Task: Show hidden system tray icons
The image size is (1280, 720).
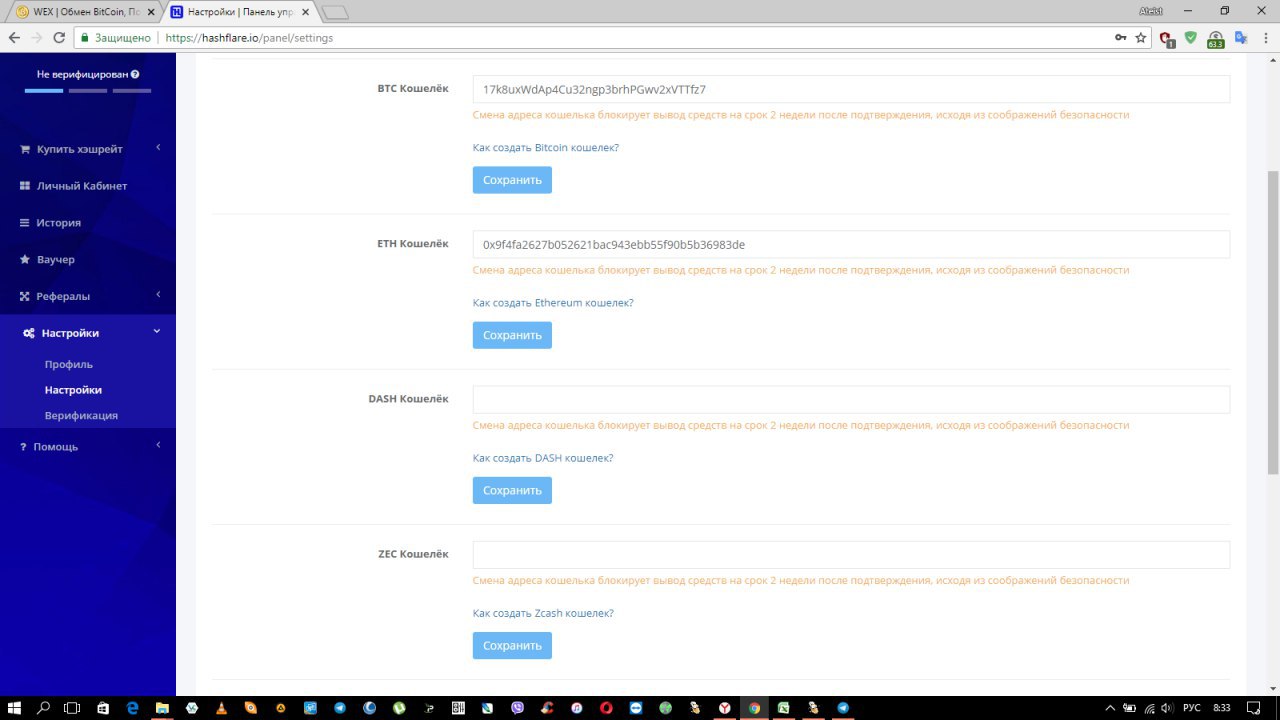Action: 1112,707
